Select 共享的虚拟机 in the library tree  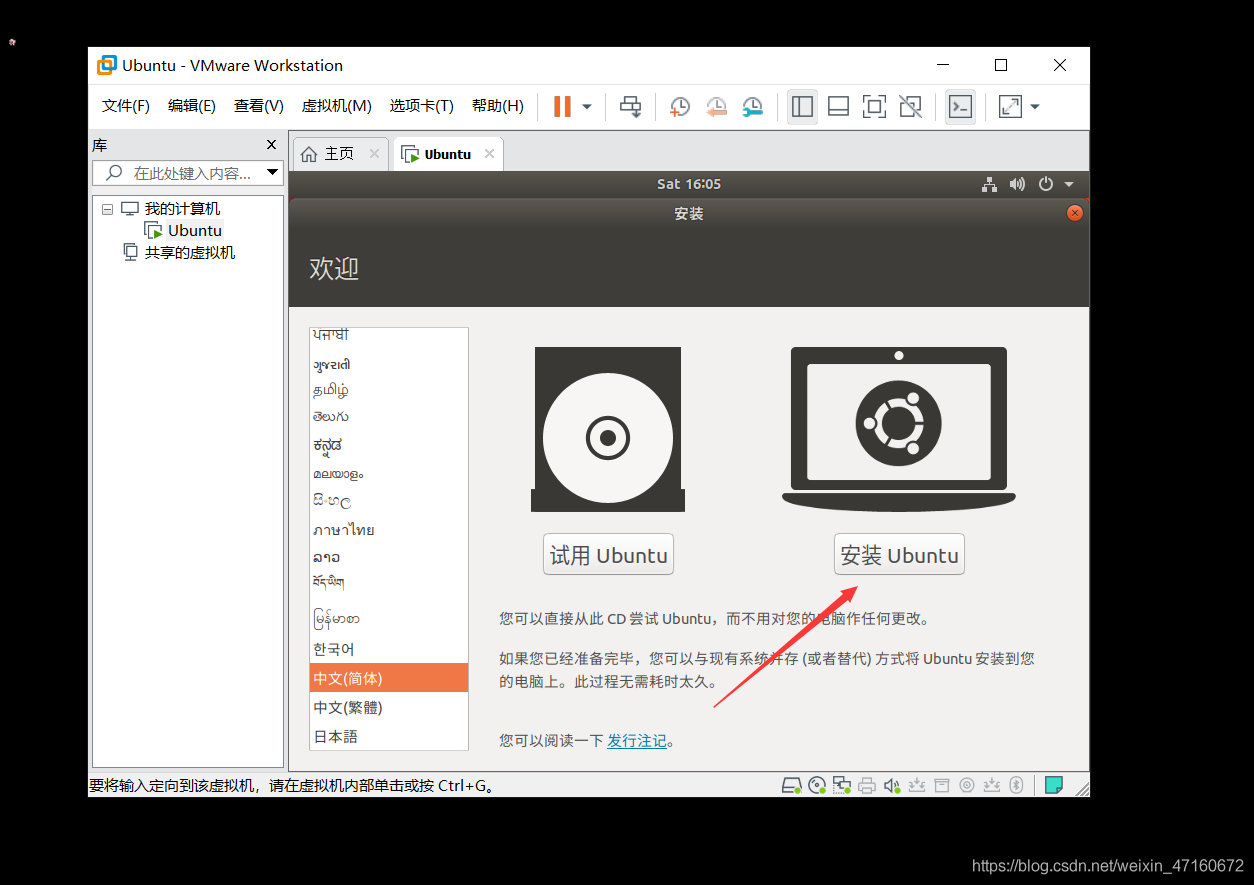pos(190,252)
